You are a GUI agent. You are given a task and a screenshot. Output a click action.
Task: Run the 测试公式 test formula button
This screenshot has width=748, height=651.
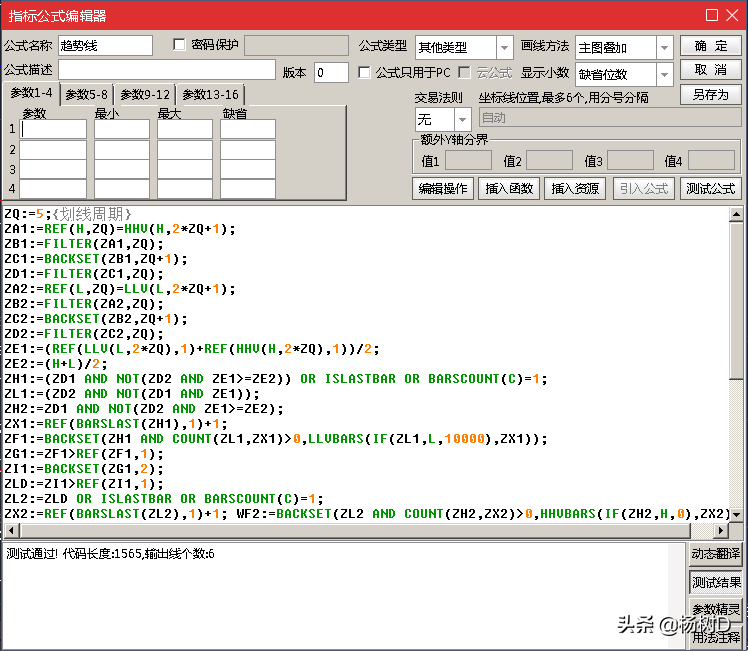711,188
